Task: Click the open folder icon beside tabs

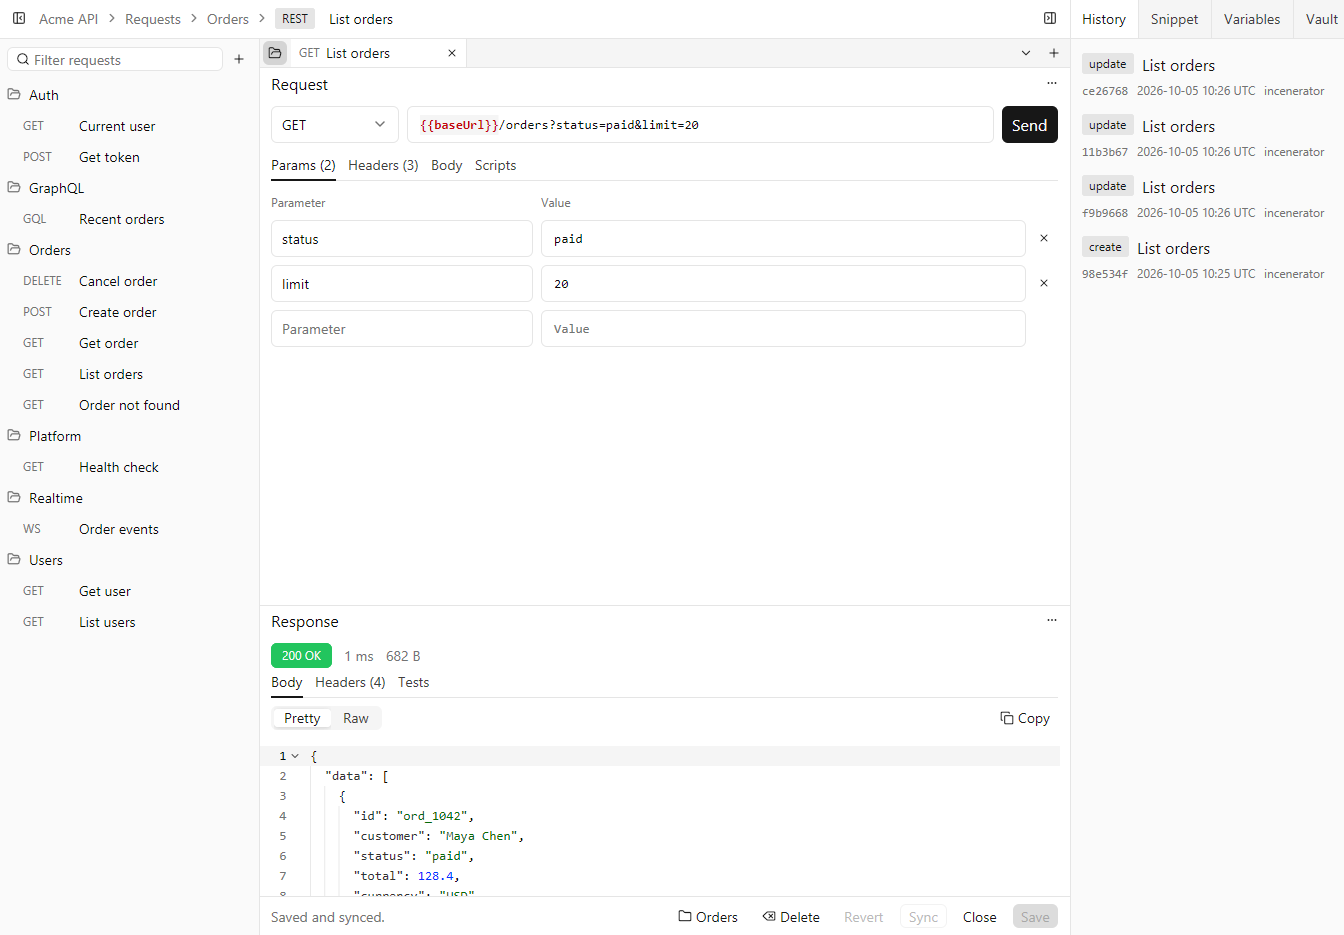Action: [275, 53]
